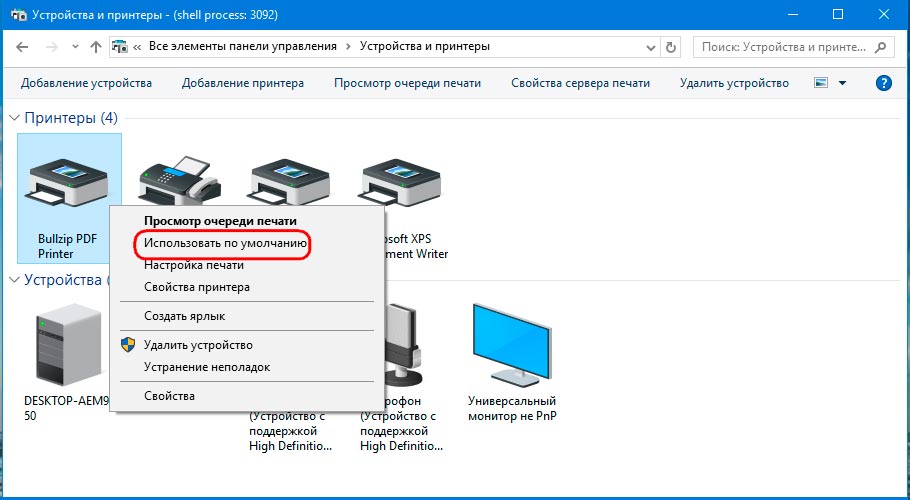Click Добавление принтера toolbar button

tap(243, 83)
